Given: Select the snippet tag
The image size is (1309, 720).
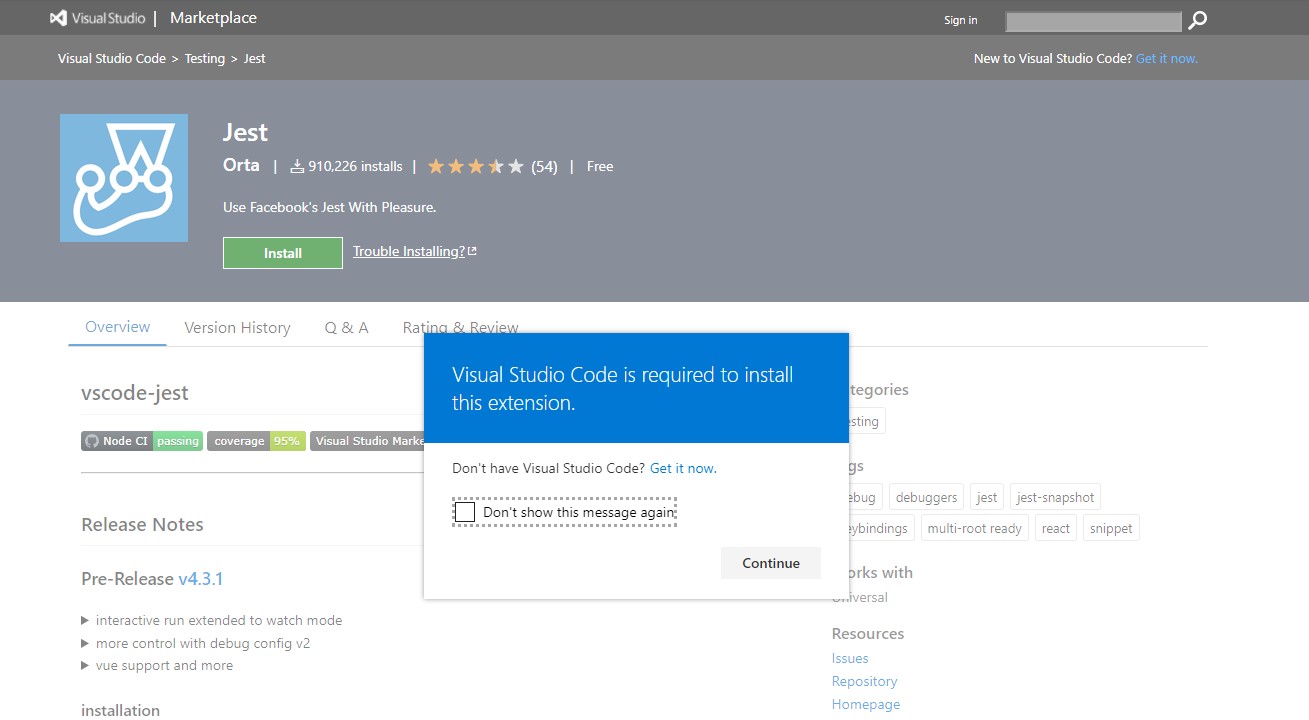Looking at the screenshot, I should [x=1111, y=528].
